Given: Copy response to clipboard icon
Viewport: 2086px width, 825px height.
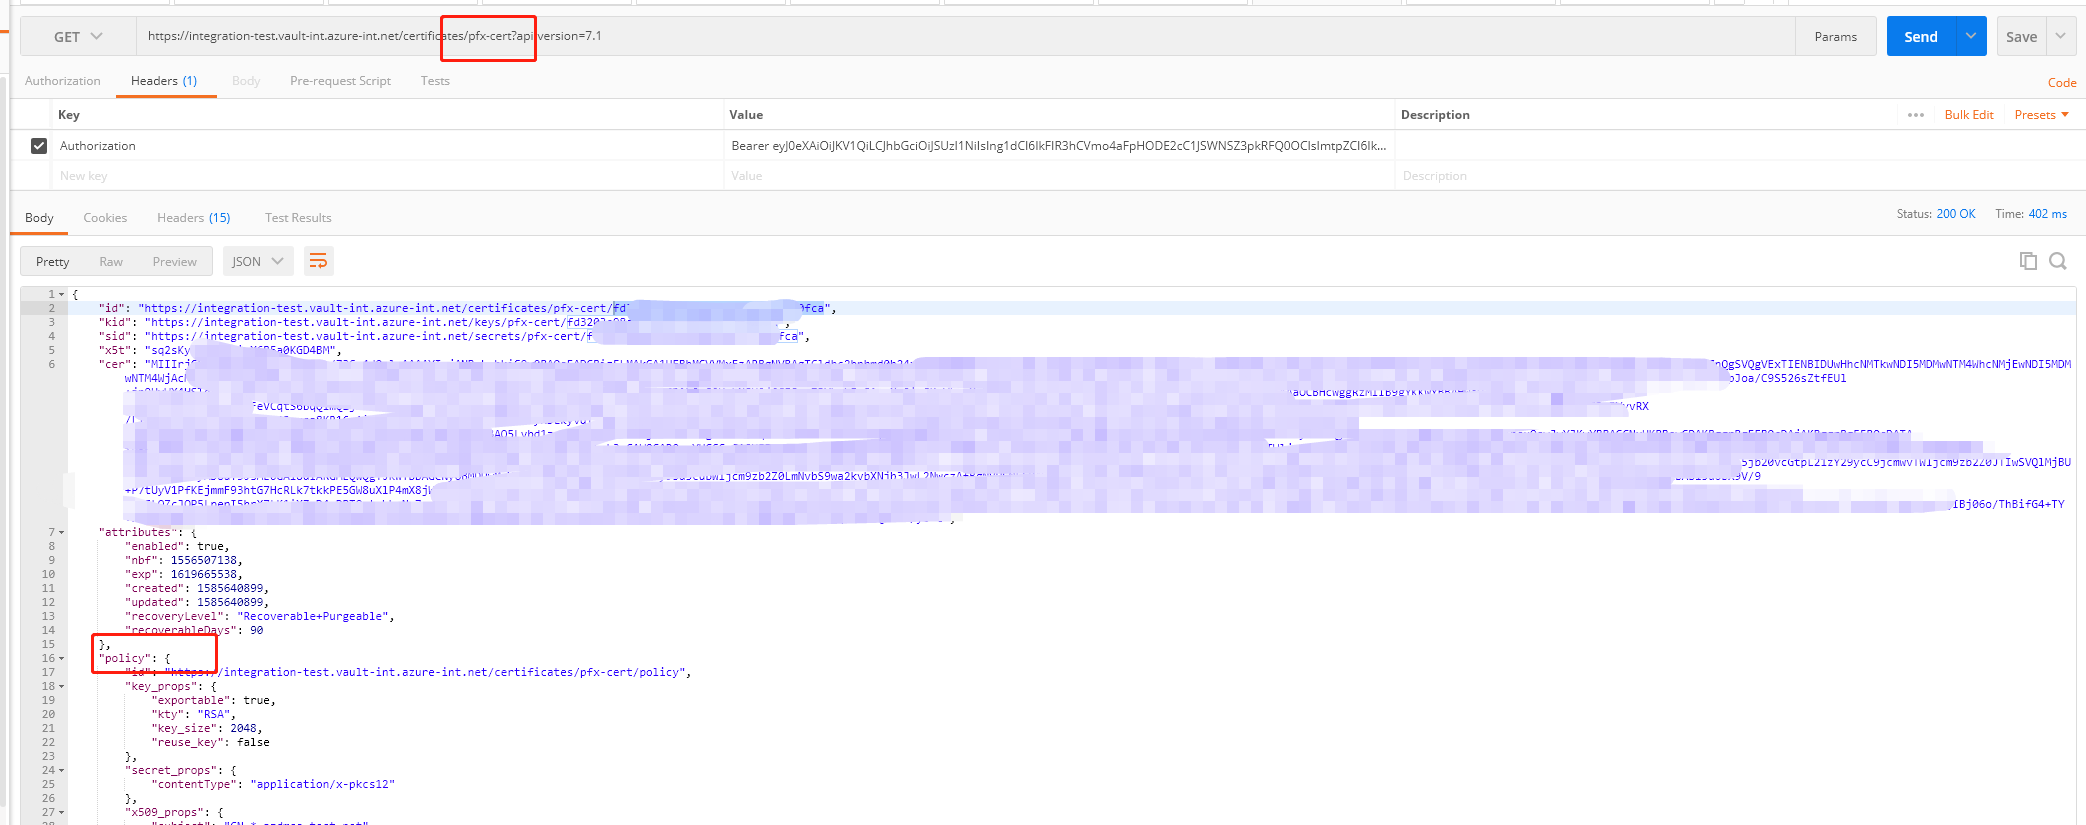Looking at the screenshot, I should coord(2028,261).
